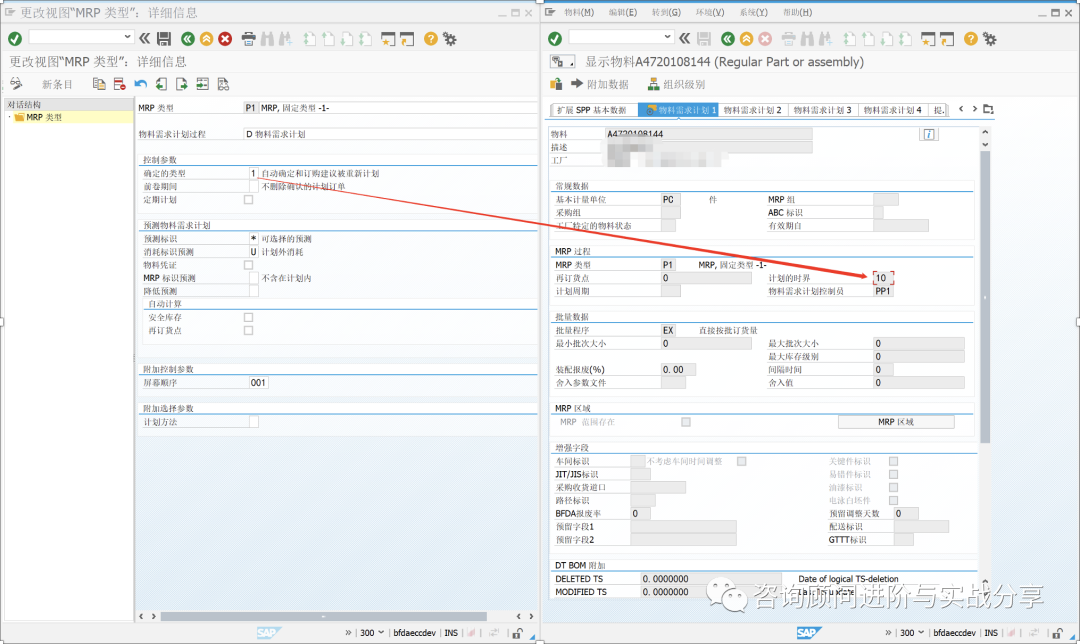
Task: Click green Enter checkmark in material window
Action: (555, 39)
